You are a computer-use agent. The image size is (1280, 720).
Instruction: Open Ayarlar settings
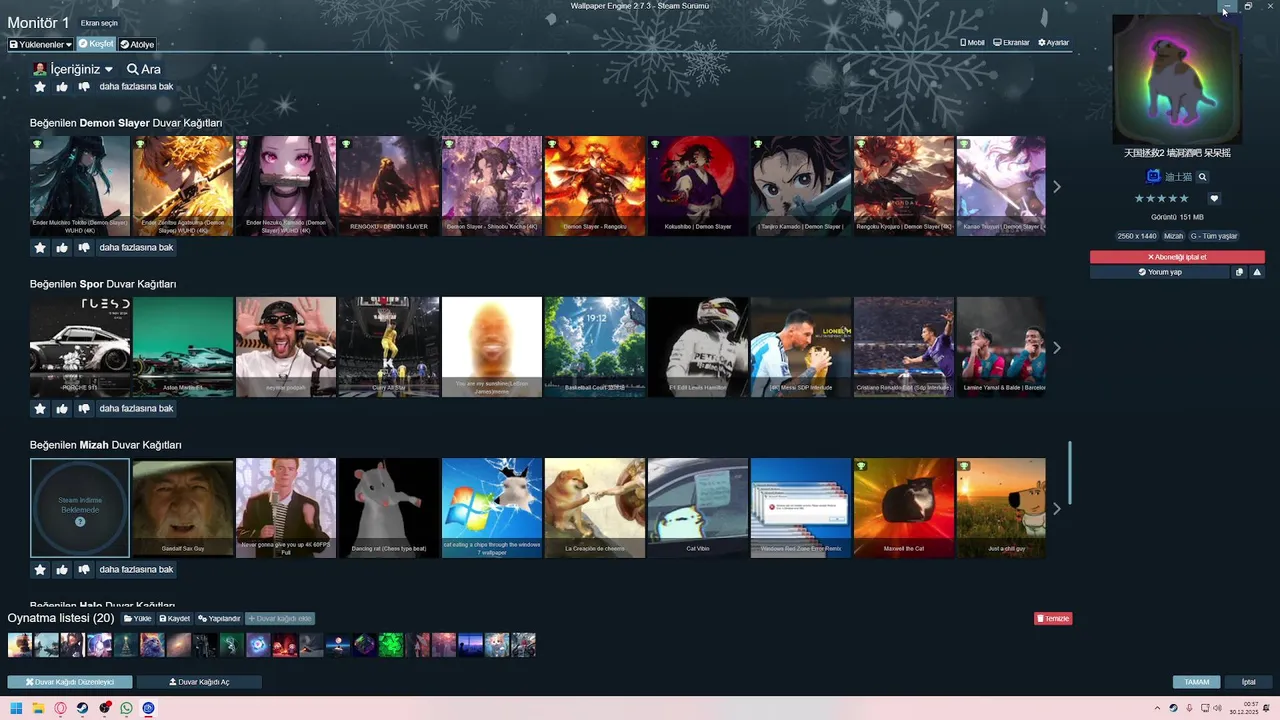pos(1054,43)
